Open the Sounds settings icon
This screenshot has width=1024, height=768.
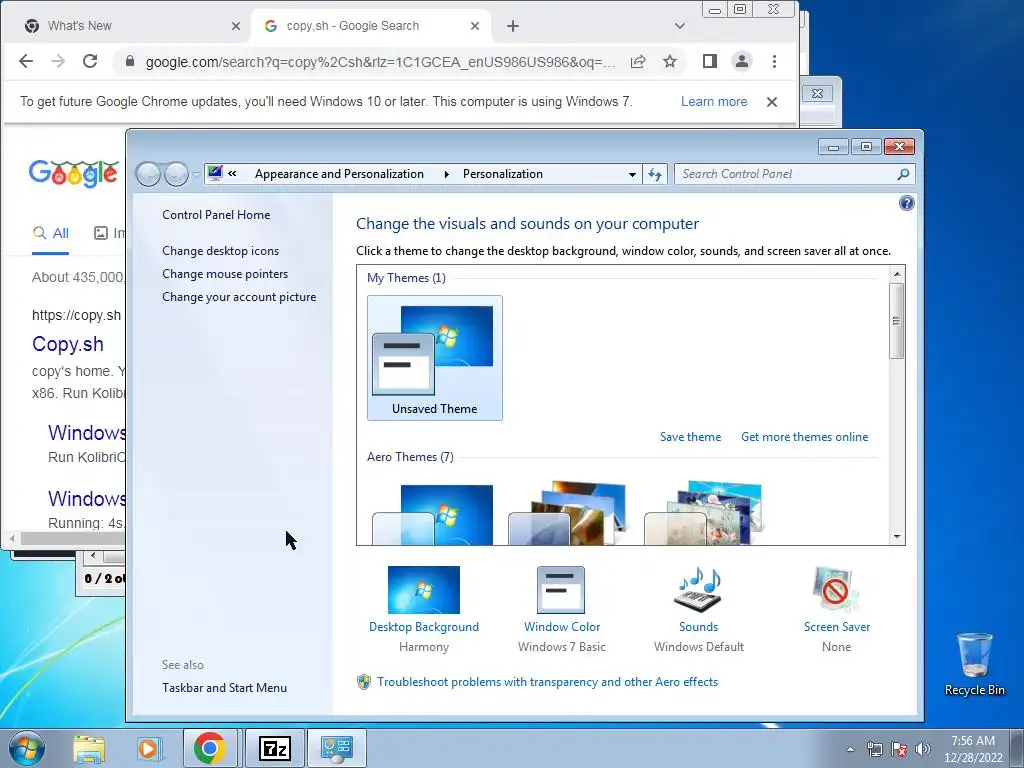pyautogui.click(x=698, y=590)
